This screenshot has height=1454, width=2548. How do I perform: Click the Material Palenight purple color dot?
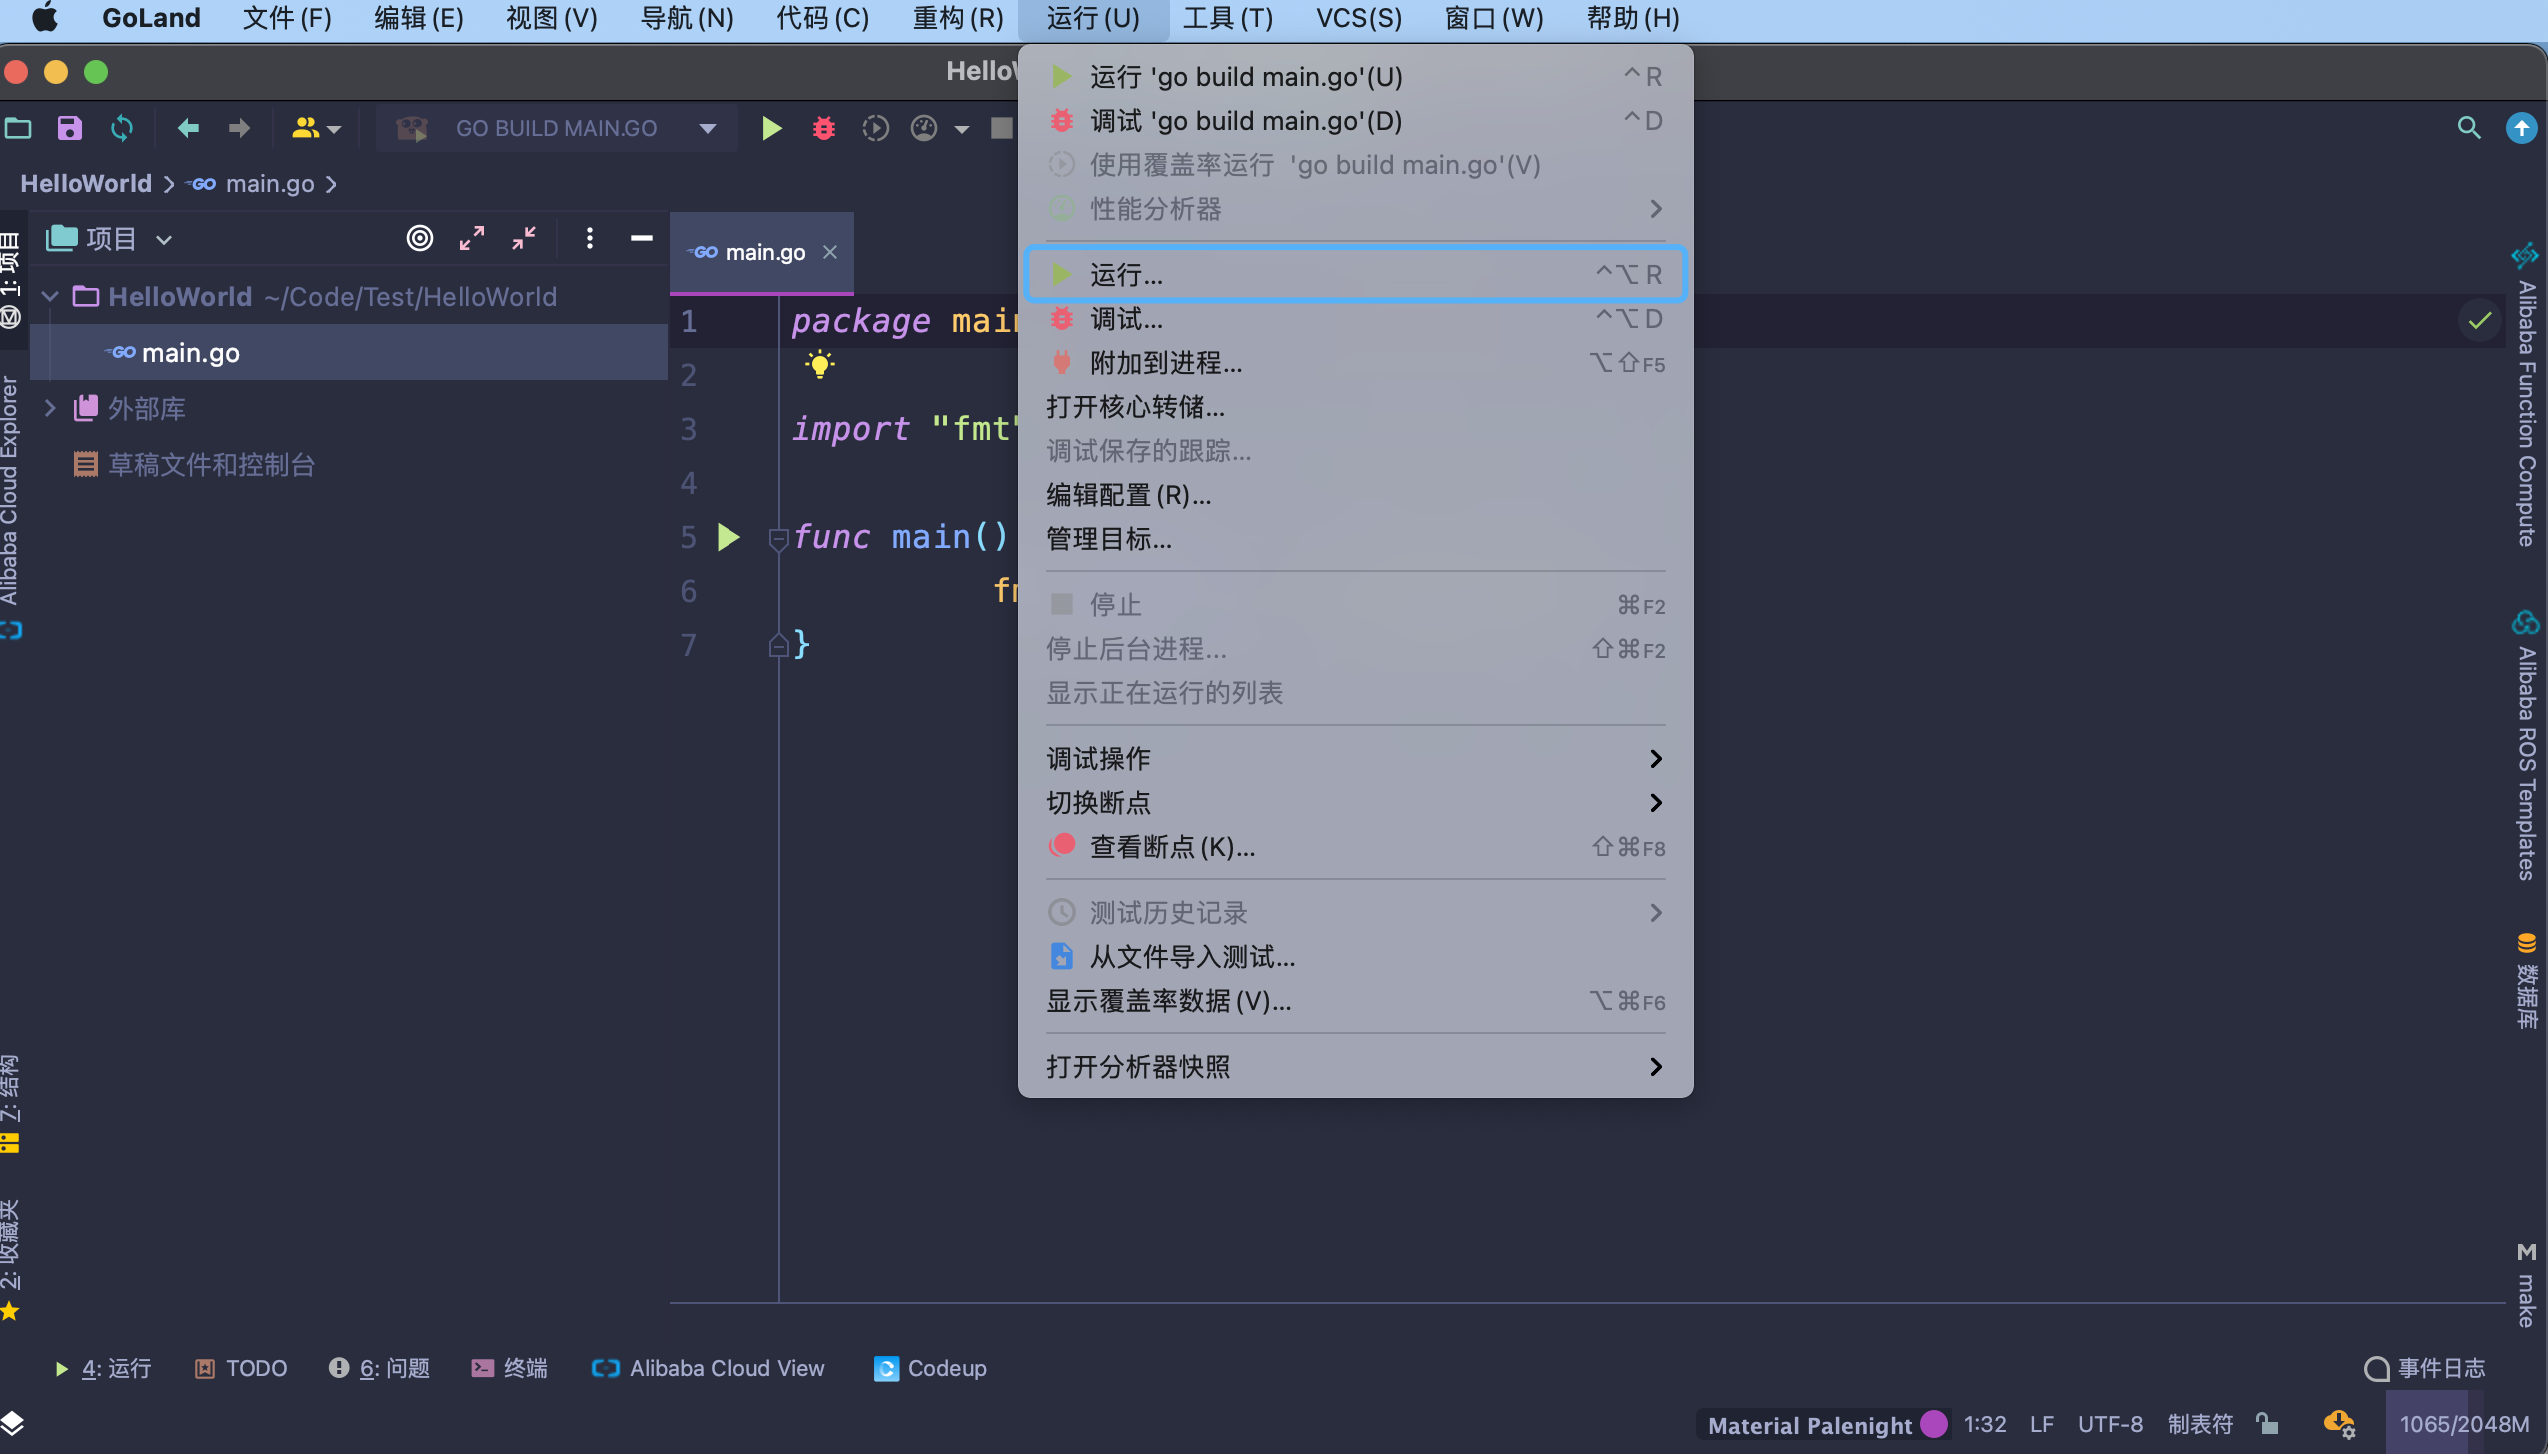coord(1934,1424)
